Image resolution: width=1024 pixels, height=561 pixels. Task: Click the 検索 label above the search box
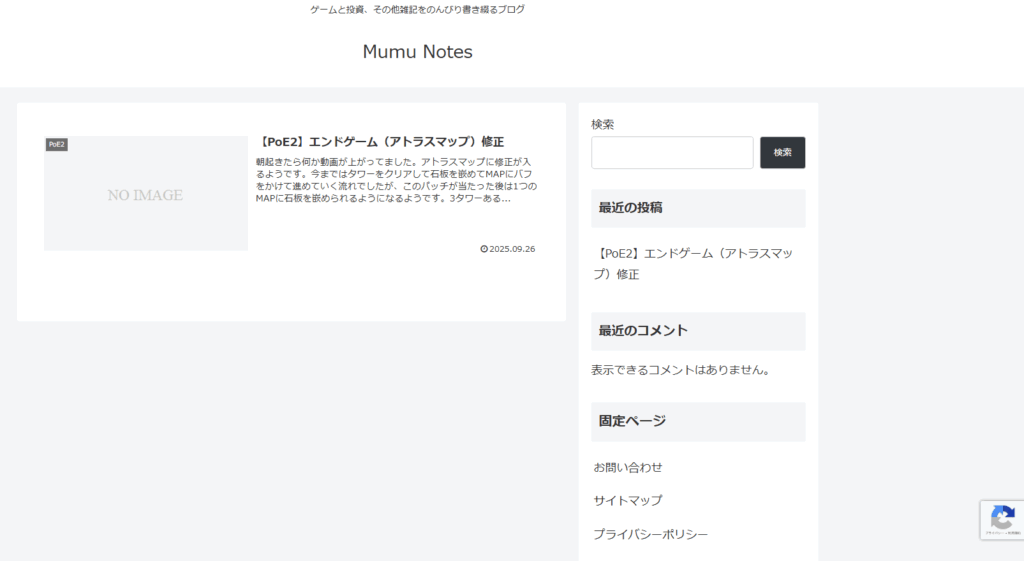[603, 124]
